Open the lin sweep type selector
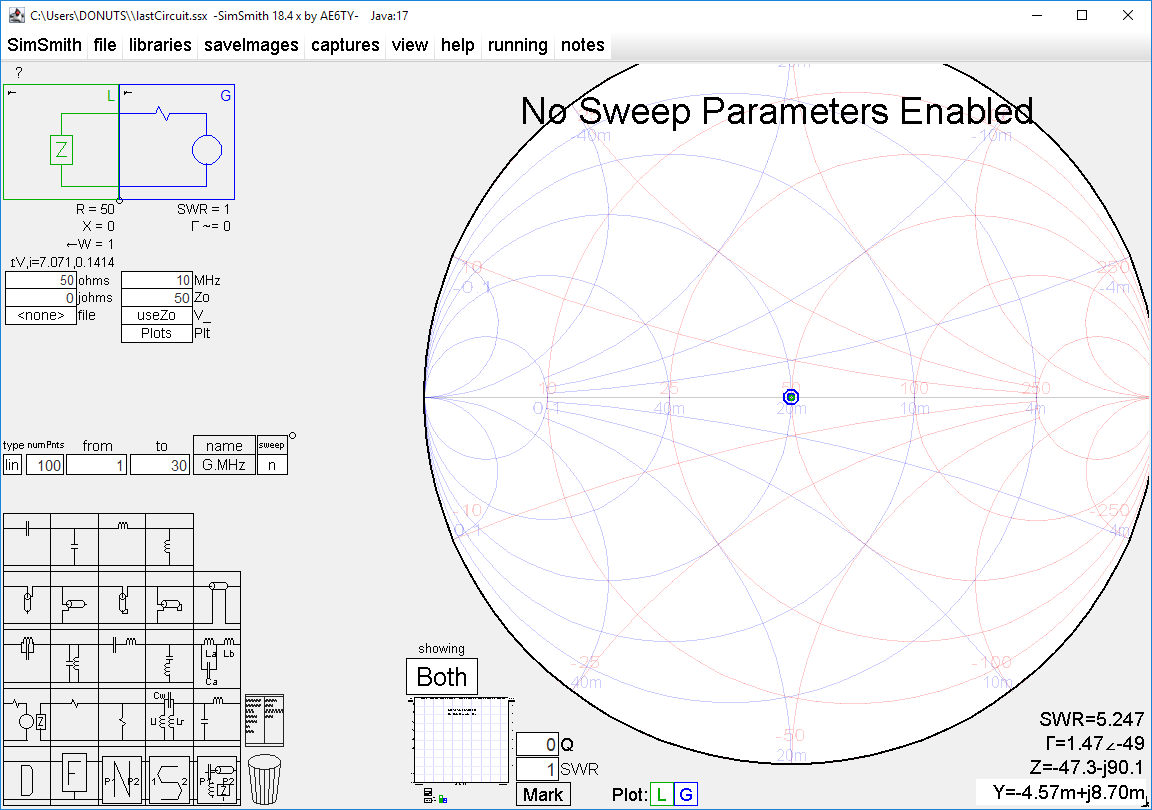The image size is (1152, 810). [11, 465]
